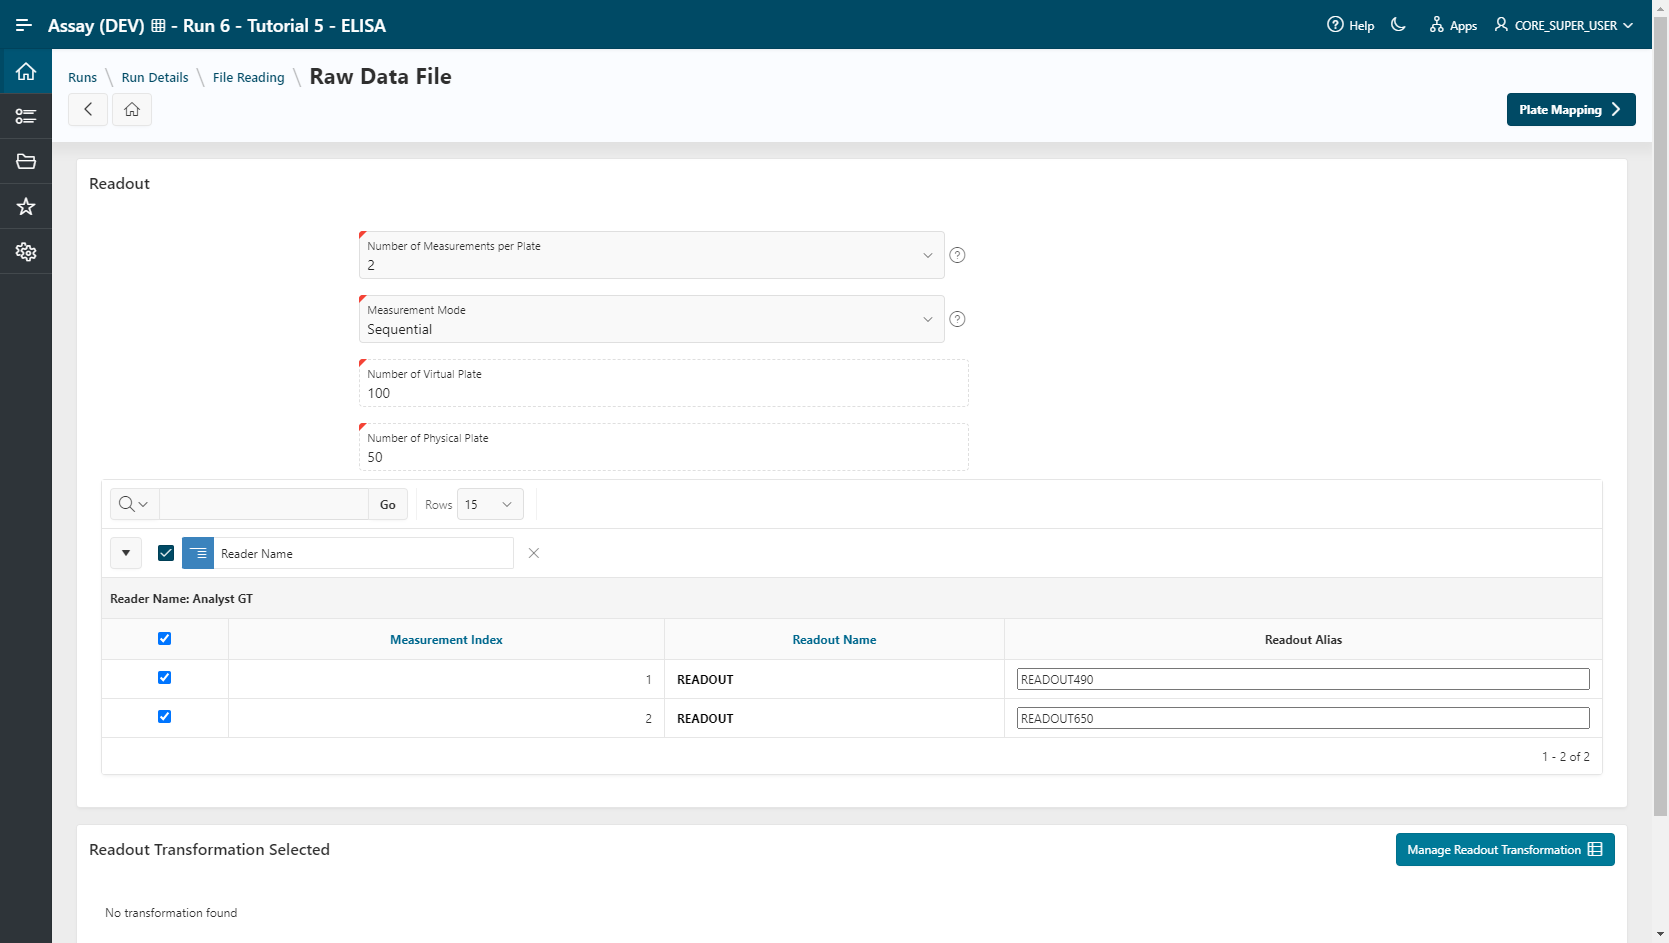Open the task list sidebar icon
Viewport: 1669px width, 943px height.
click(x=26, y=117)
